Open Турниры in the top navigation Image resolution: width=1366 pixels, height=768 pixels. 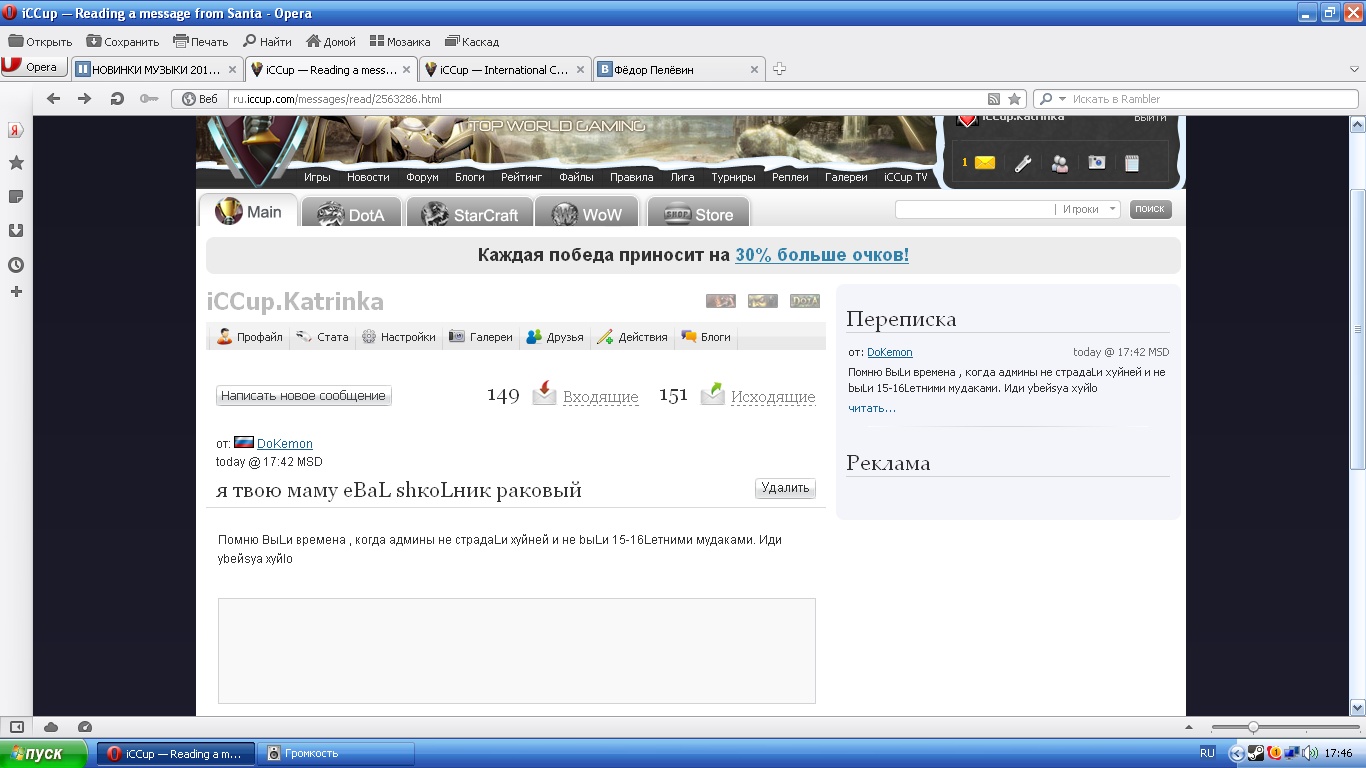click(733, 177)
